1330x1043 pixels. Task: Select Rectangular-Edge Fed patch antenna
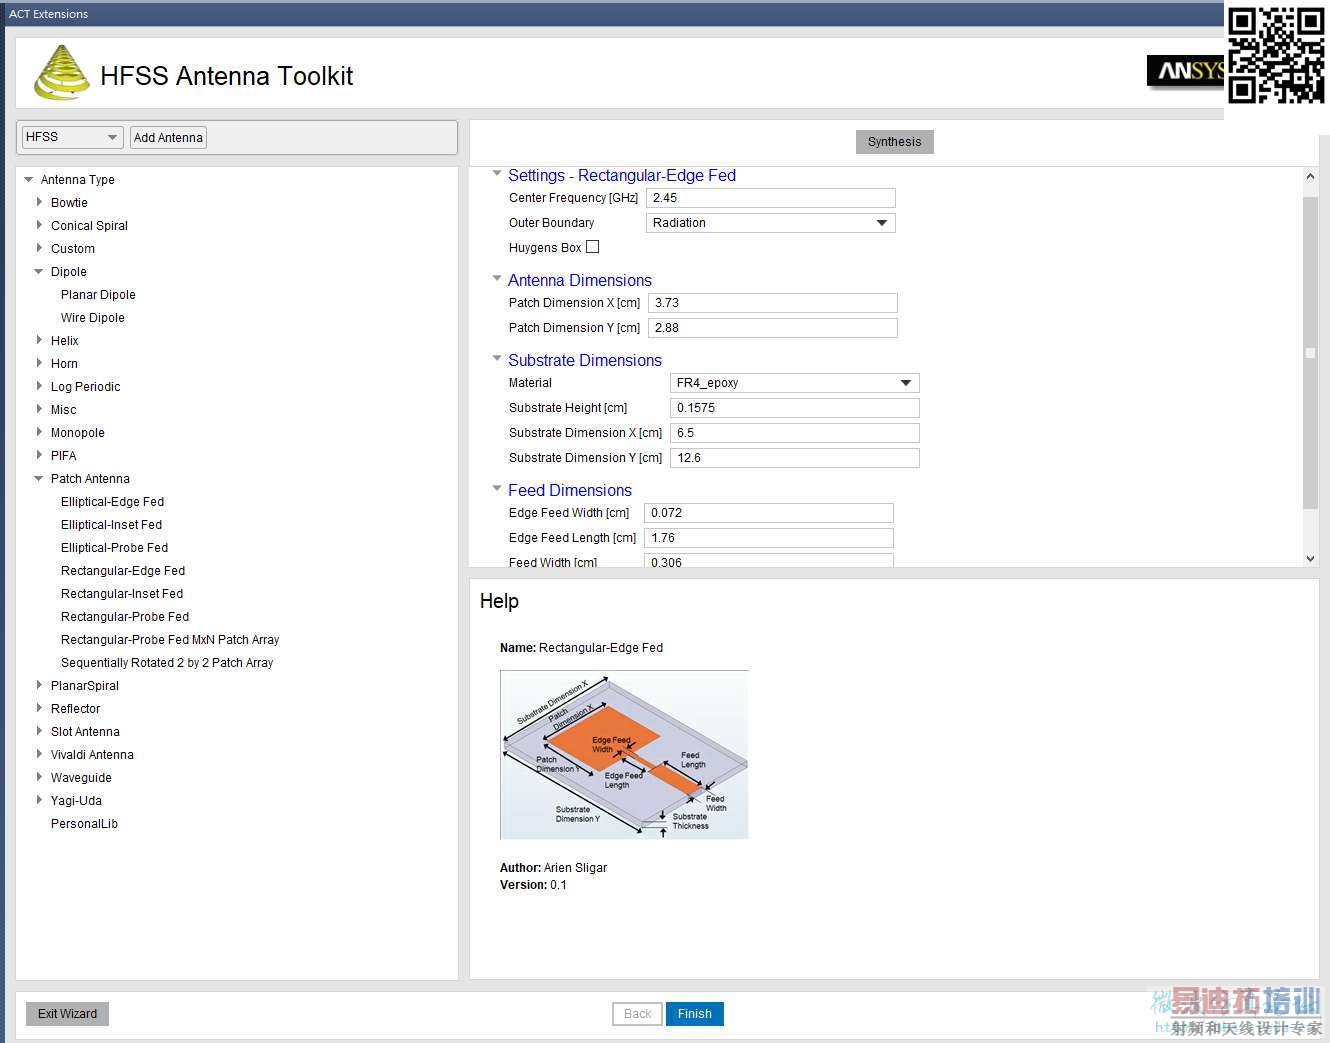point(123,571)
